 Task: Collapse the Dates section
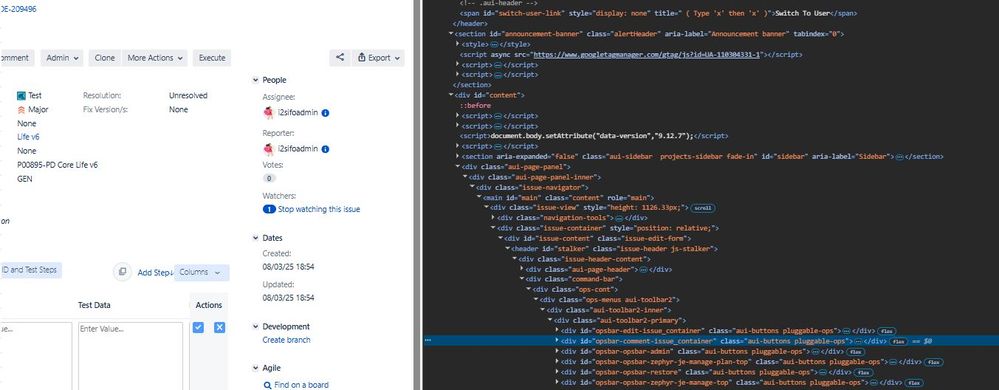click(x=255, y=238)
